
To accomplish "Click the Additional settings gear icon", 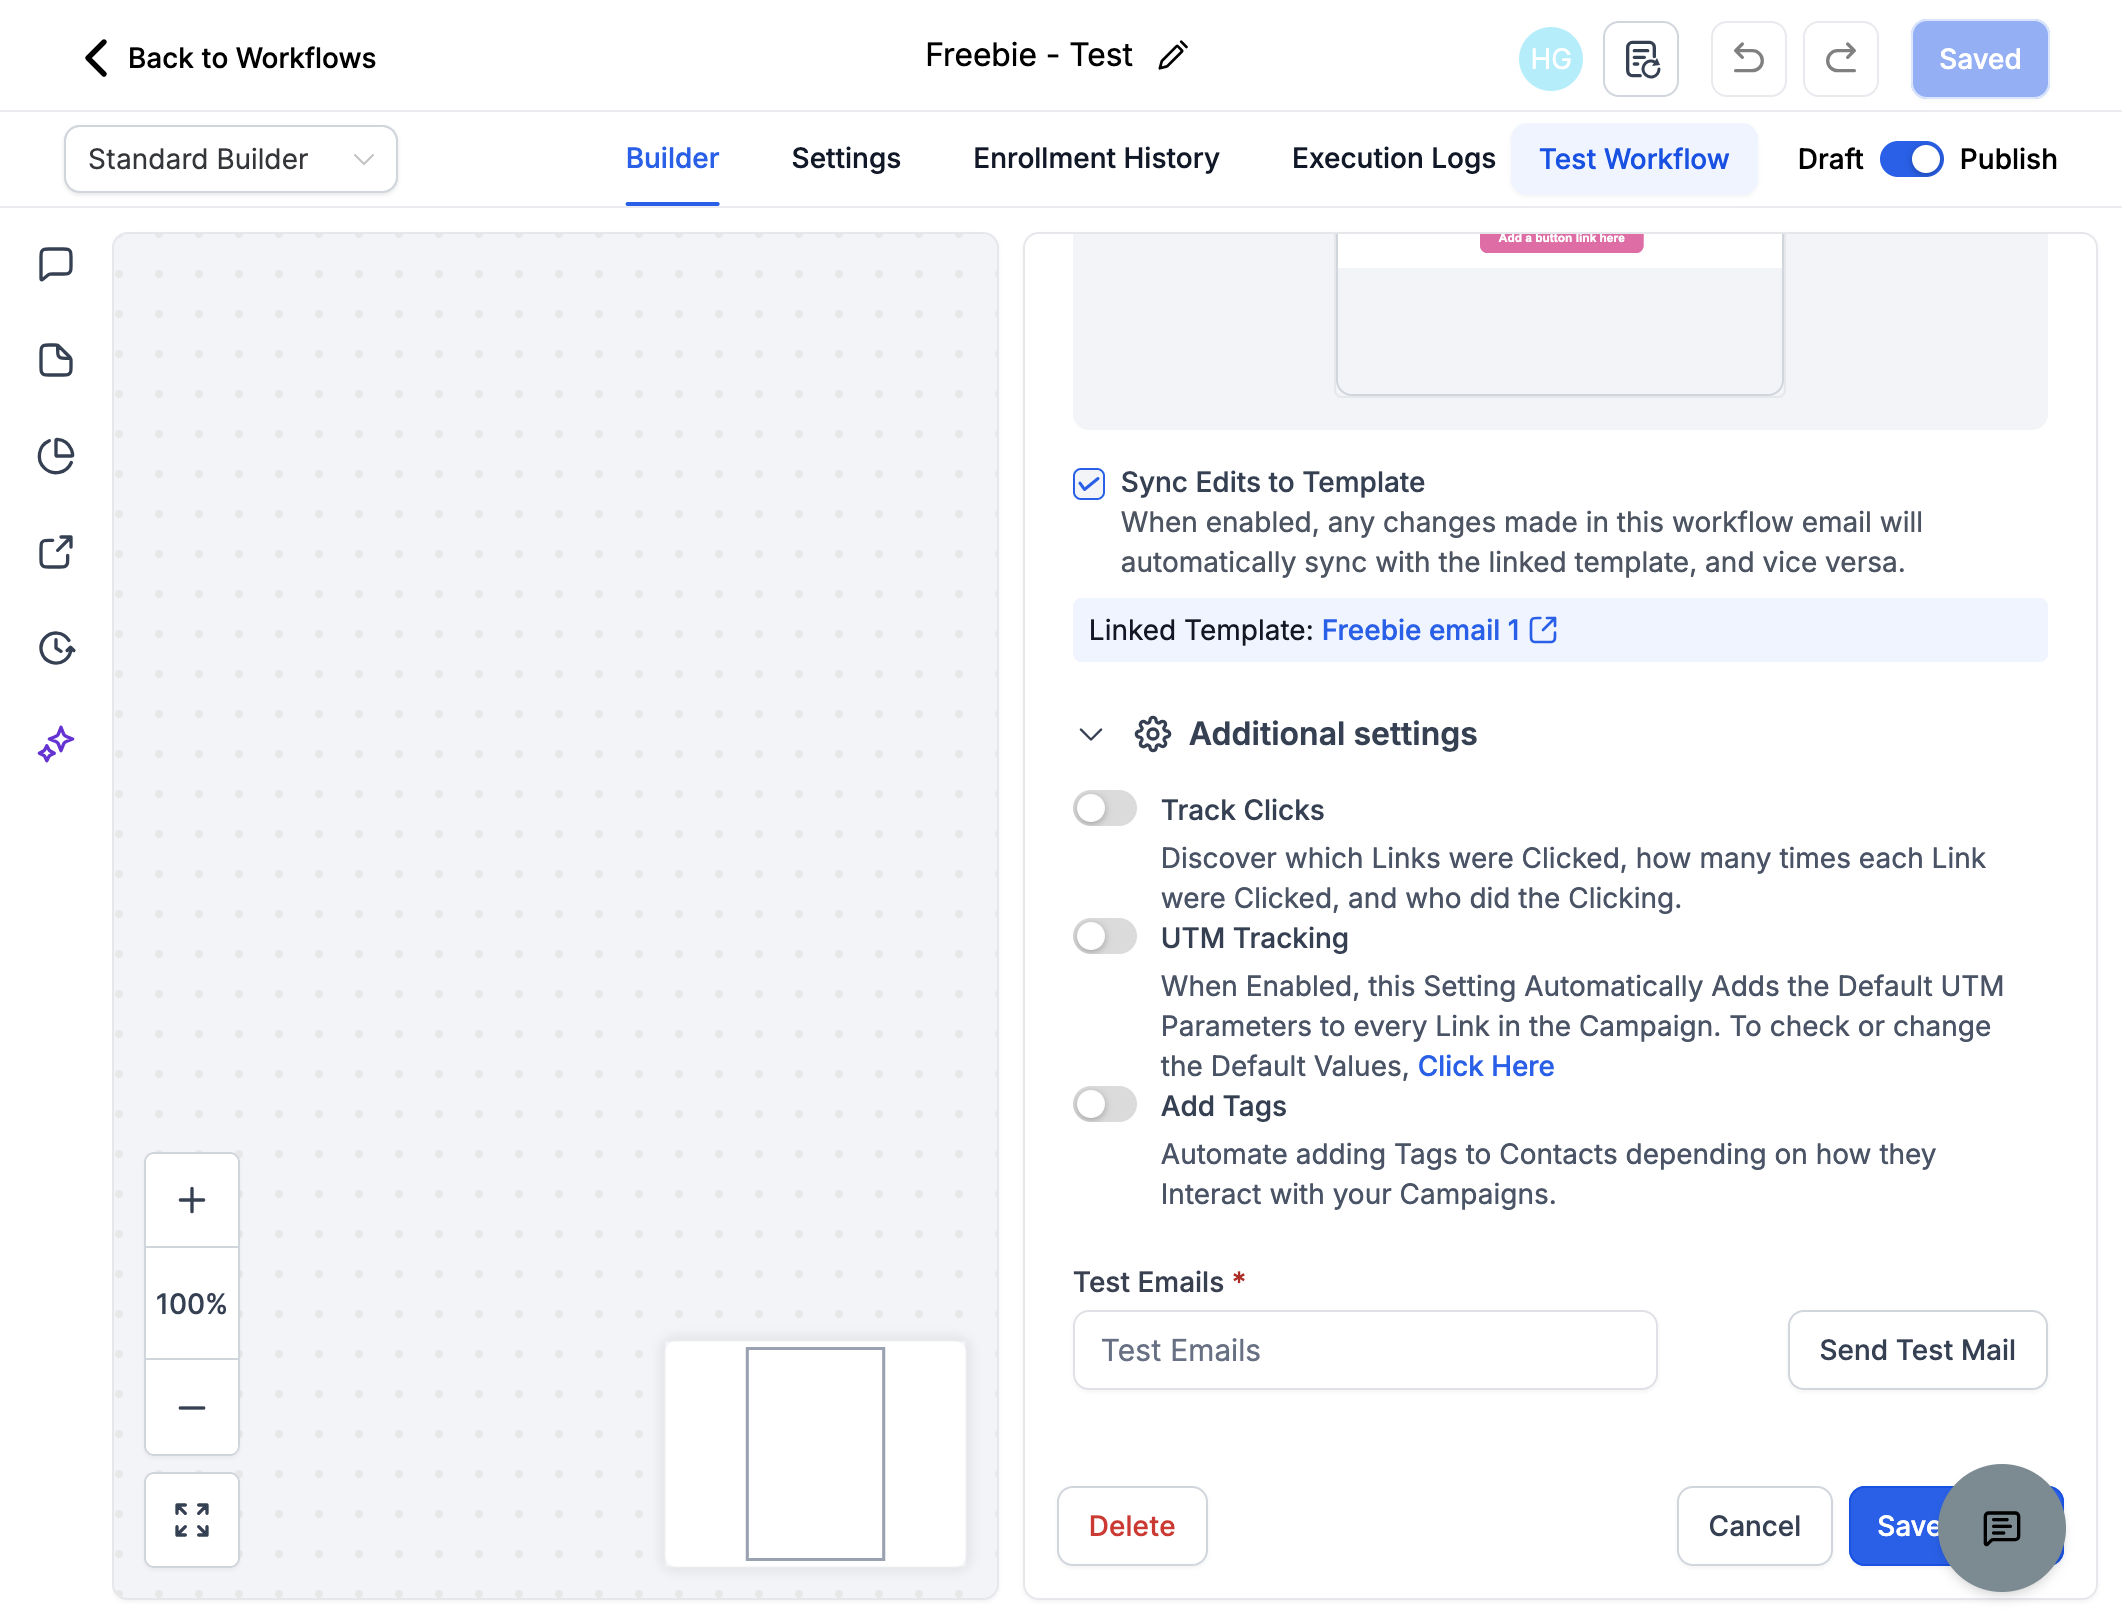I will pos(1153,734).
